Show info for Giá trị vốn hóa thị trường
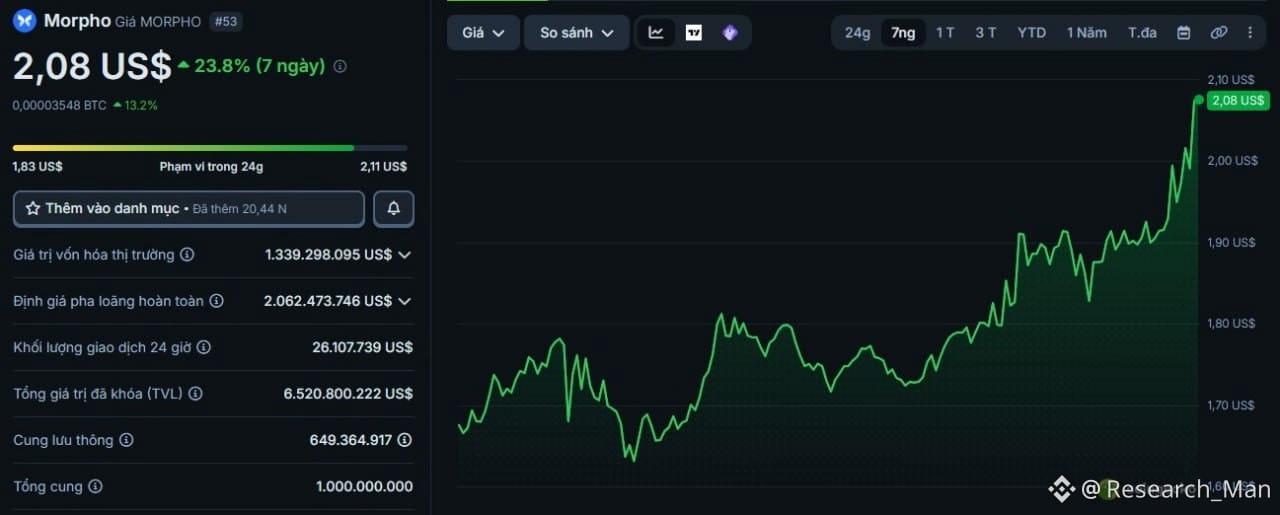Image resolution: width=1280 pixels, height=515 pixels. [x=187, y=255]
